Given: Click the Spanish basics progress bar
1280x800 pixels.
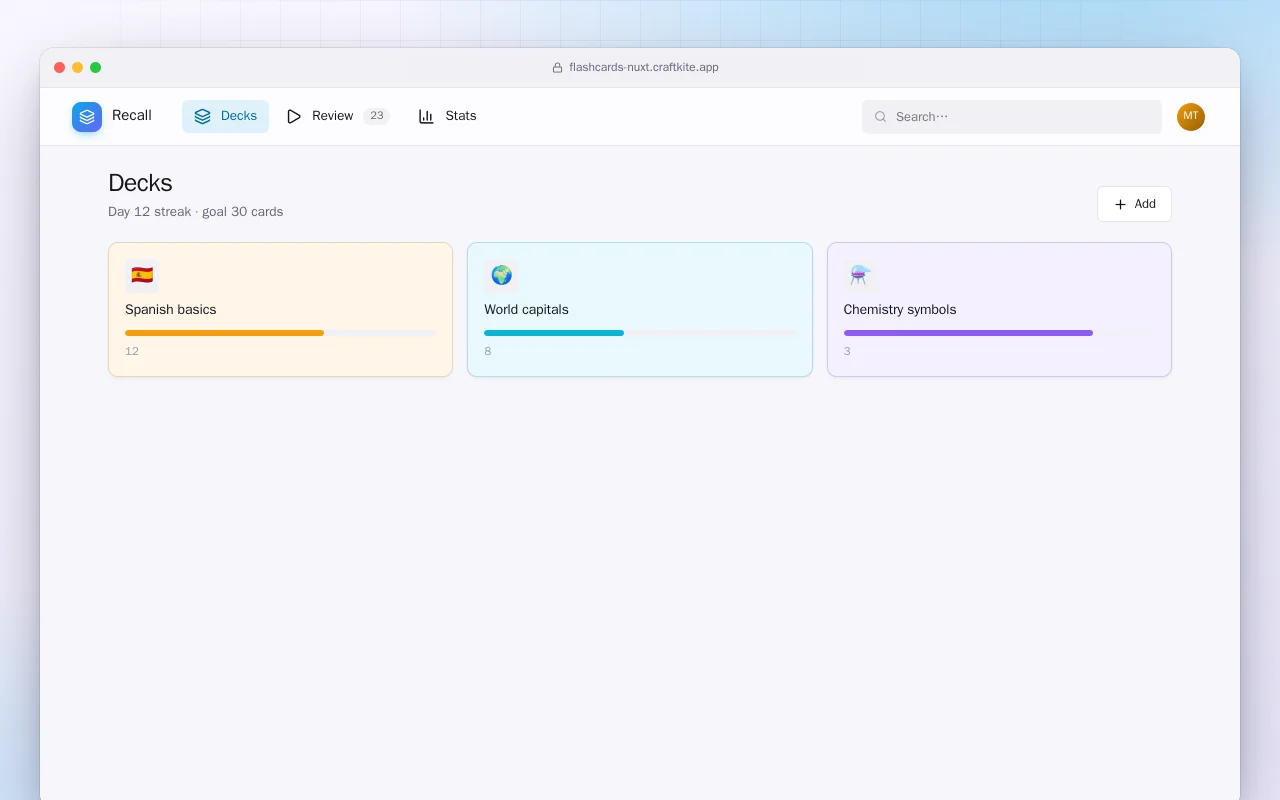Looking at the screenshot, I should (x=280, y=333).
